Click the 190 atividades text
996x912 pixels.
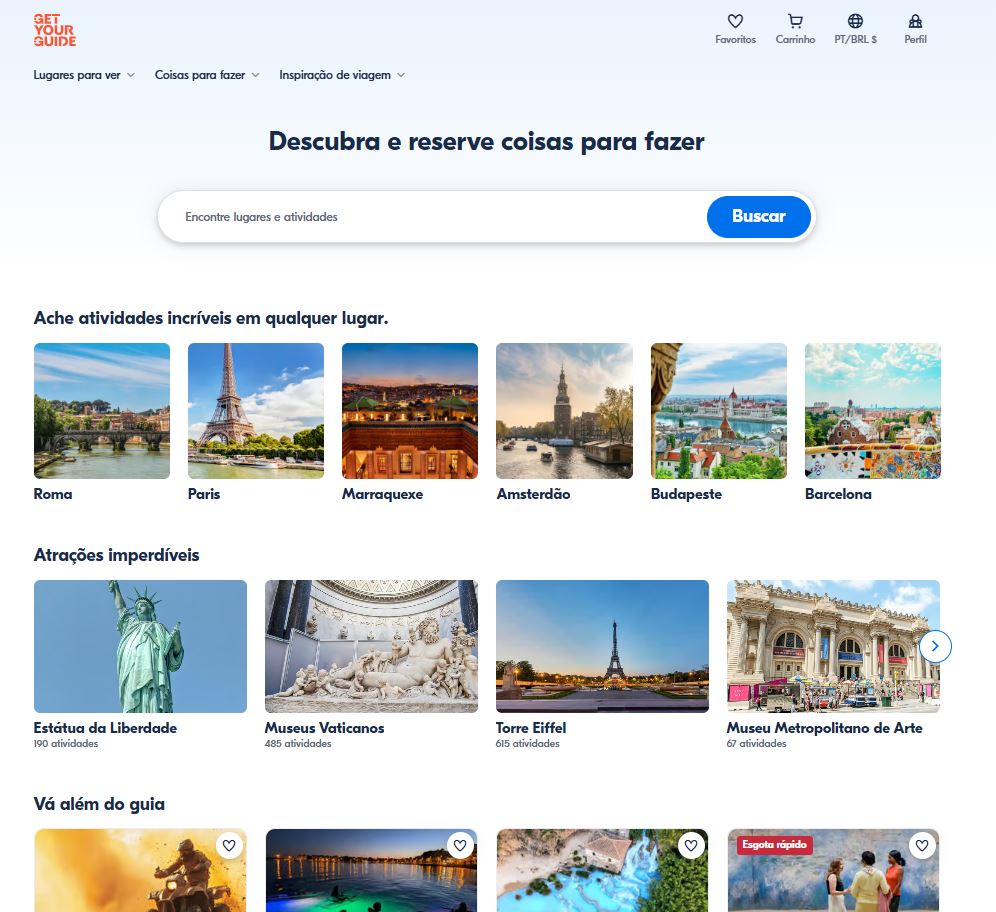[x=66, y=744]
